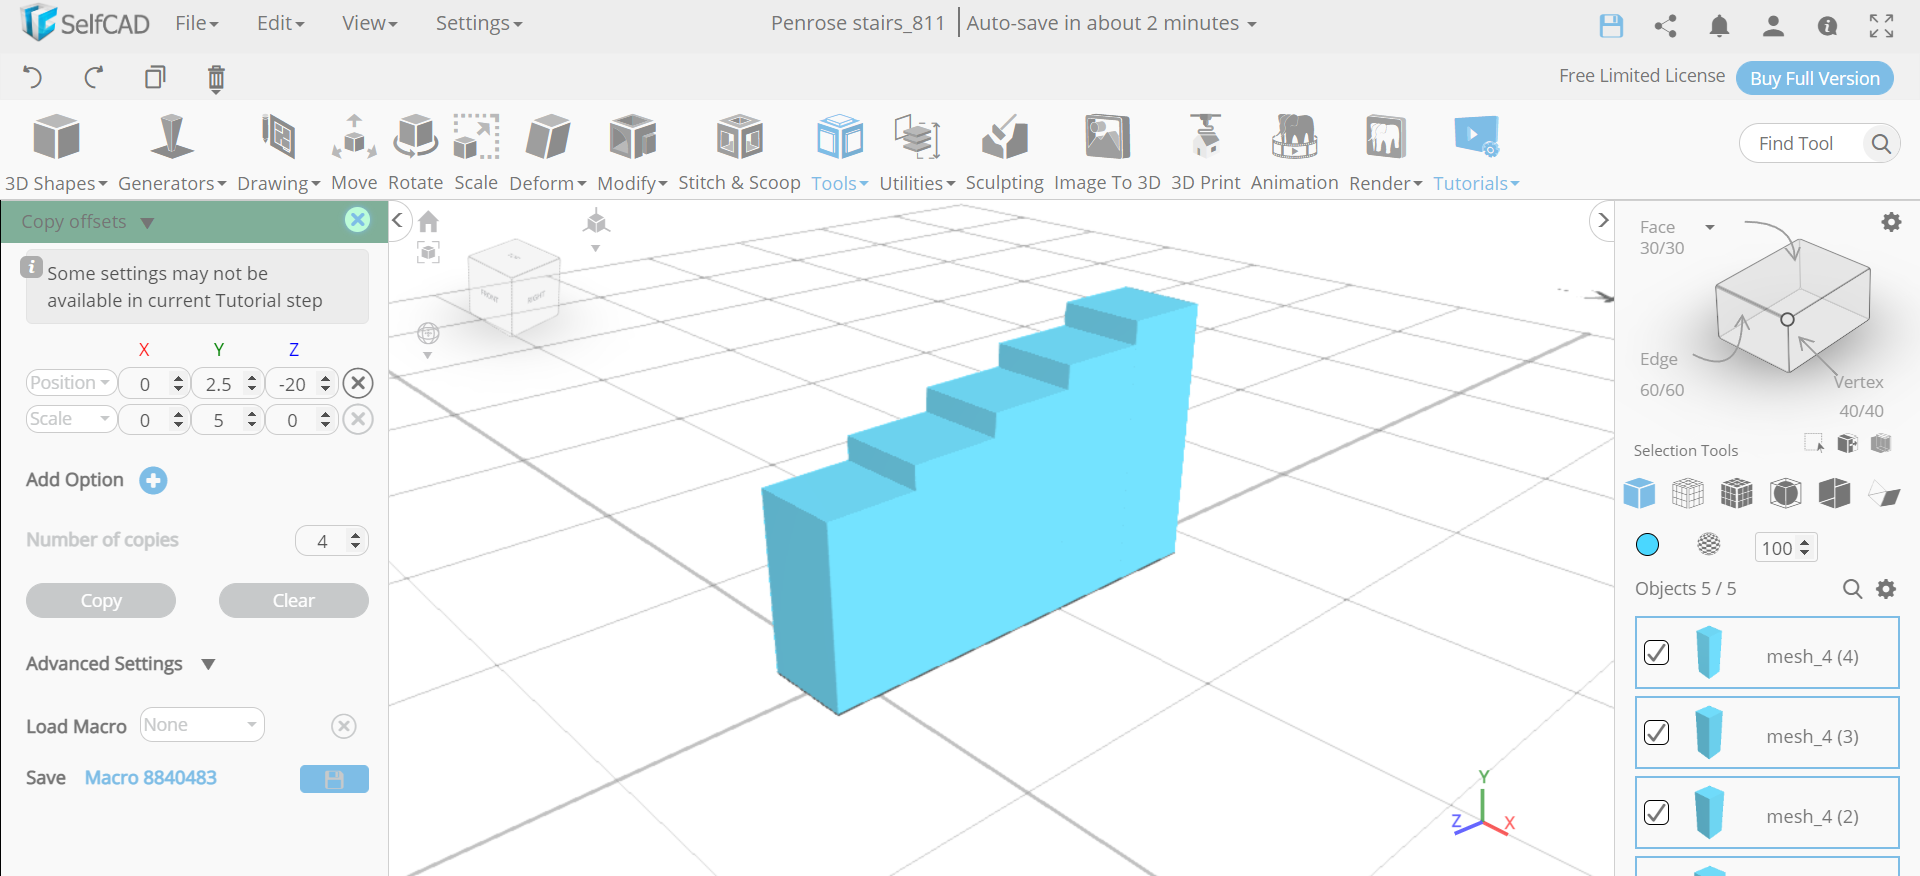Open the Drawing tools dropdown

pos(278,153)
